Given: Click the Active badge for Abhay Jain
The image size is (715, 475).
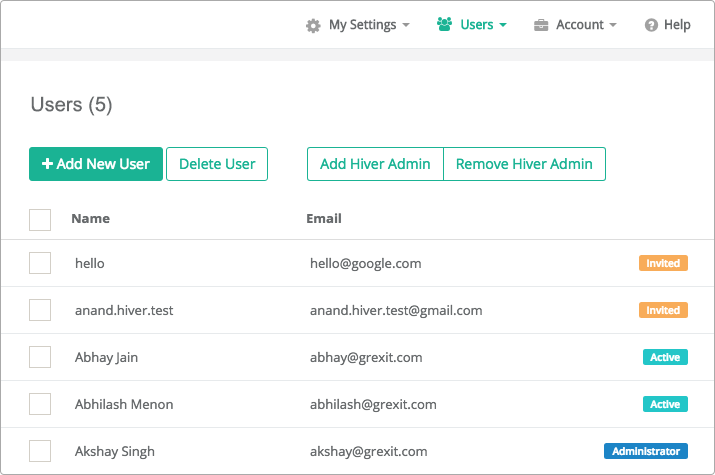Looking at the screenshot, I should [665, 357].
